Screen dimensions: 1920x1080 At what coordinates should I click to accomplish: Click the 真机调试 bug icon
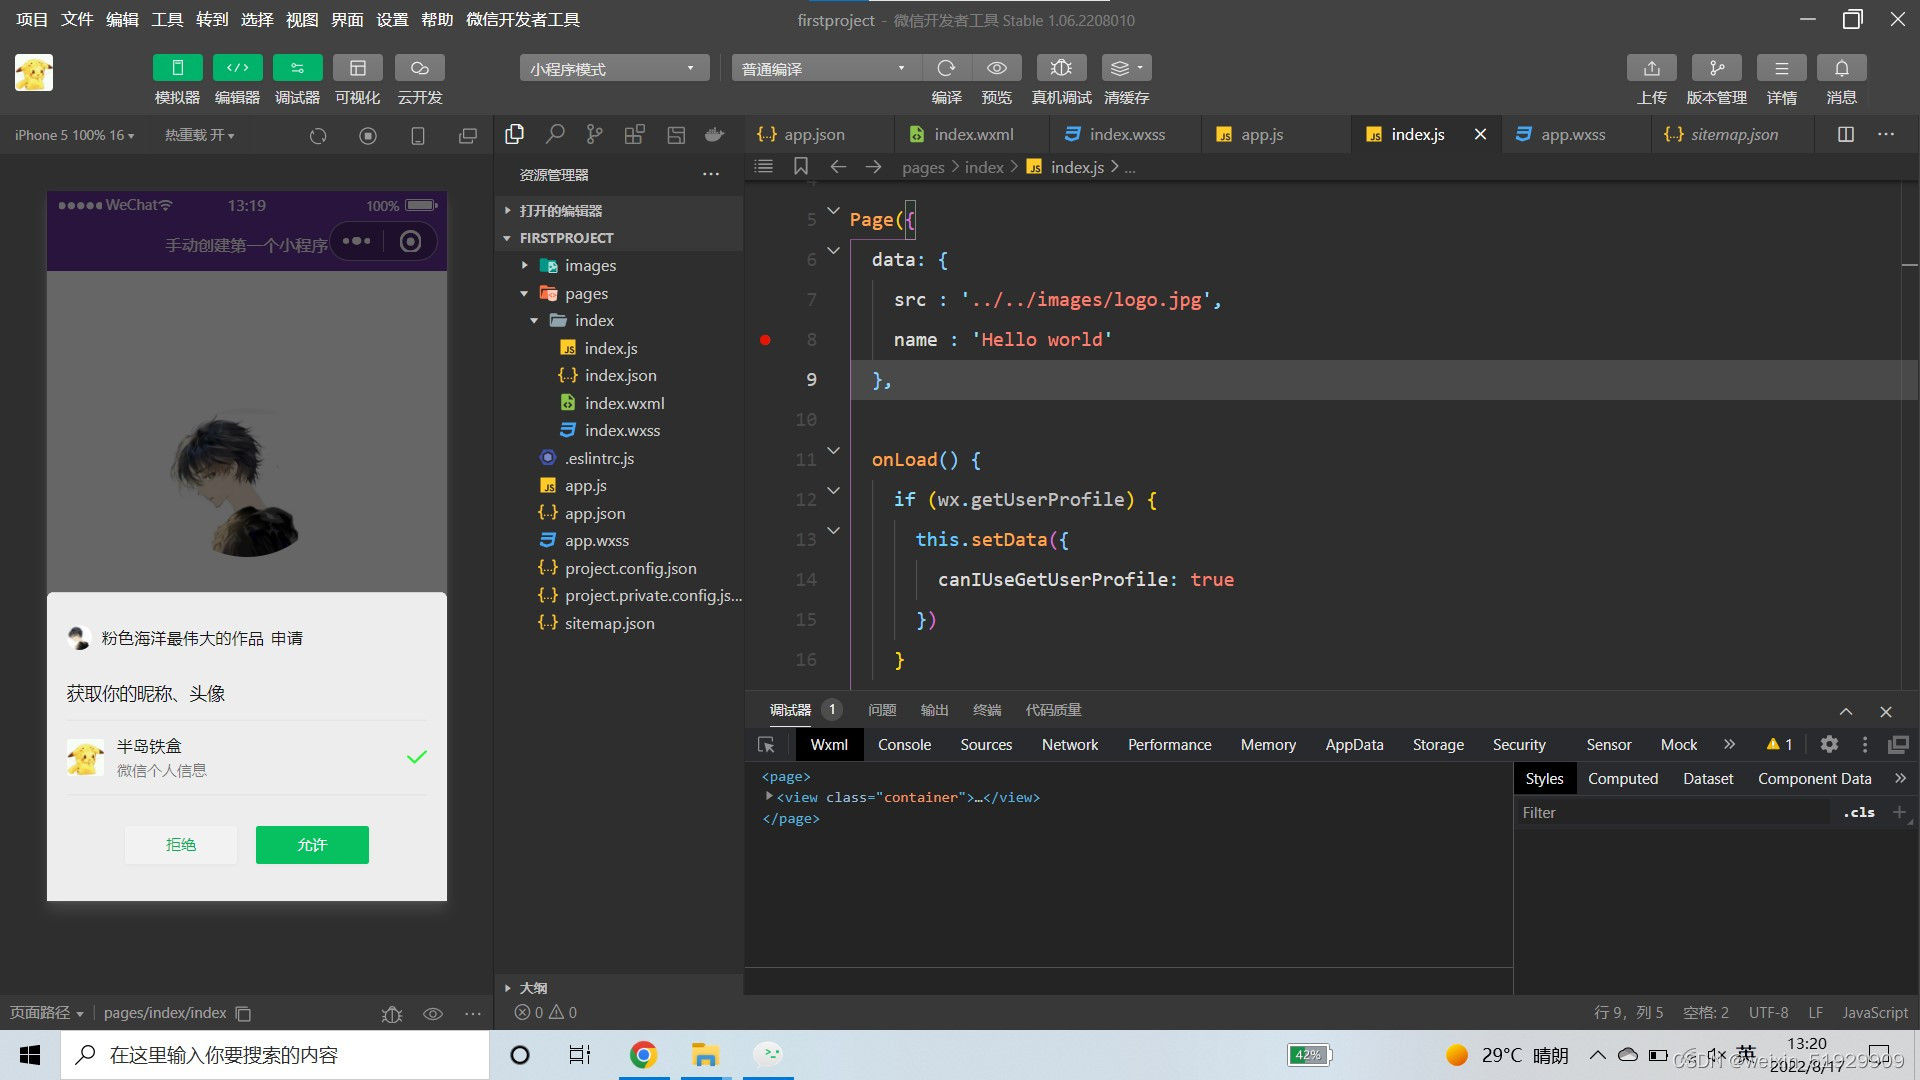(1061, 68)
